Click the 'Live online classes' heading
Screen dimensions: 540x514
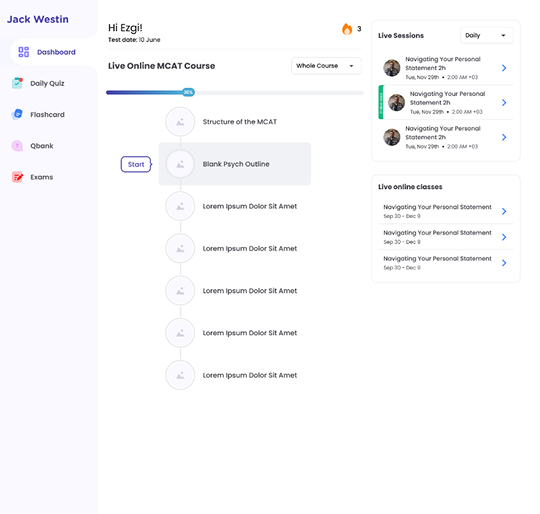(410, 187)
